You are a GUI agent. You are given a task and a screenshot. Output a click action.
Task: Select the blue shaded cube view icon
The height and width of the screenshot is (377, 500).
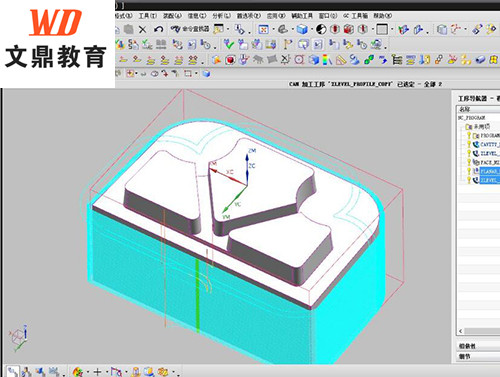pyautogui.click(x=302, y=29)
